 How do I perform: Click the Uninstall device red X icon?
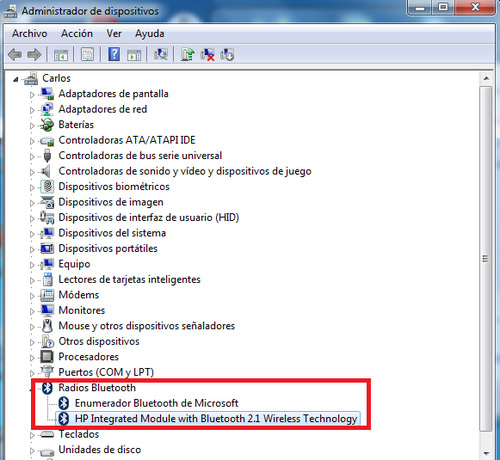click(x=207, y=54)
